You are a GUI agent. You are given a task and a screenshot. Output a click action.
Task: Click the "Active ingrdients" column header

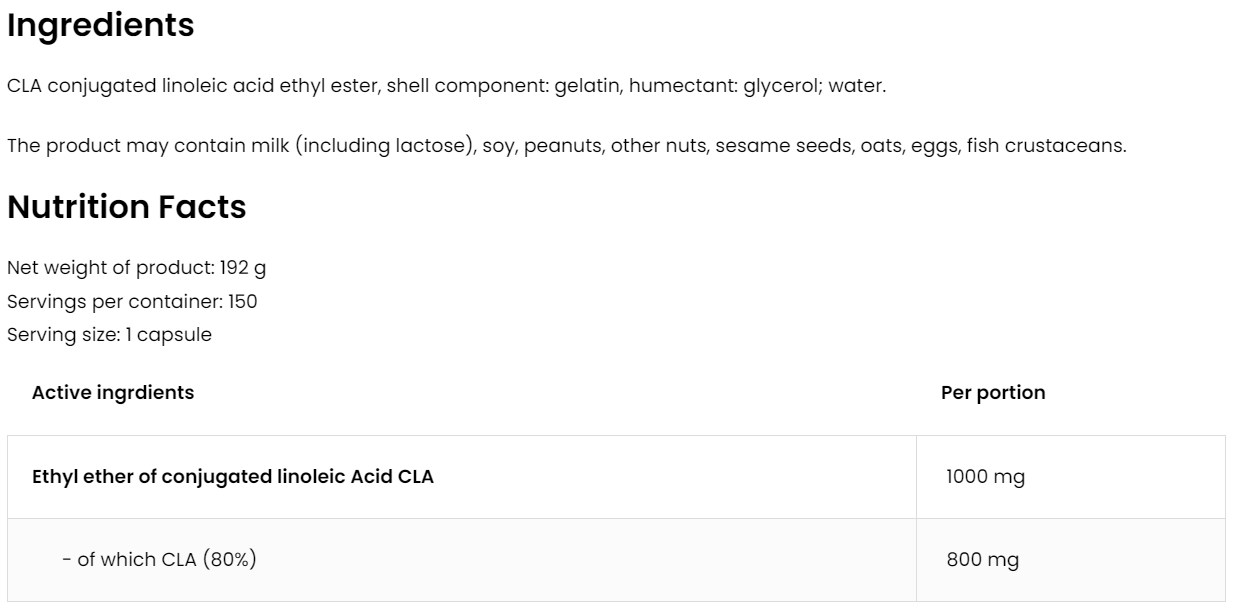[x=113, y=393]
